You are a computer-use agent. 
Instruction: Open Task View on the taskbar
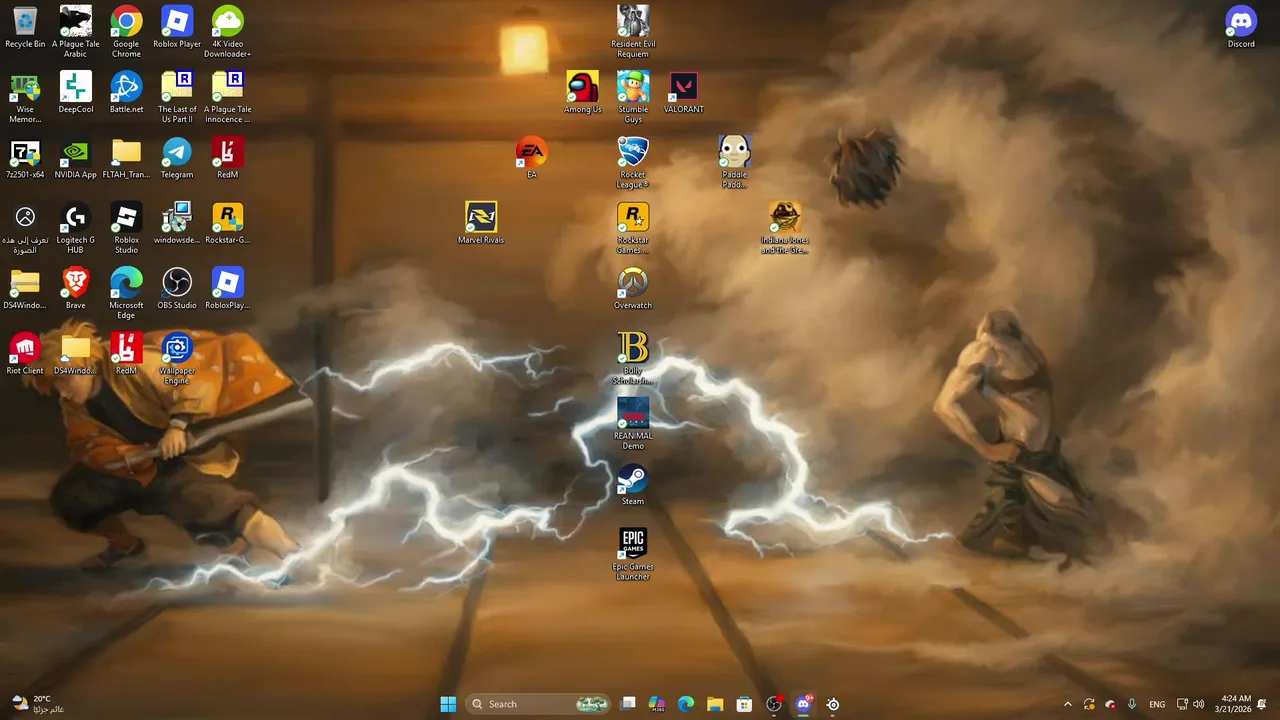tap(628, 704)
